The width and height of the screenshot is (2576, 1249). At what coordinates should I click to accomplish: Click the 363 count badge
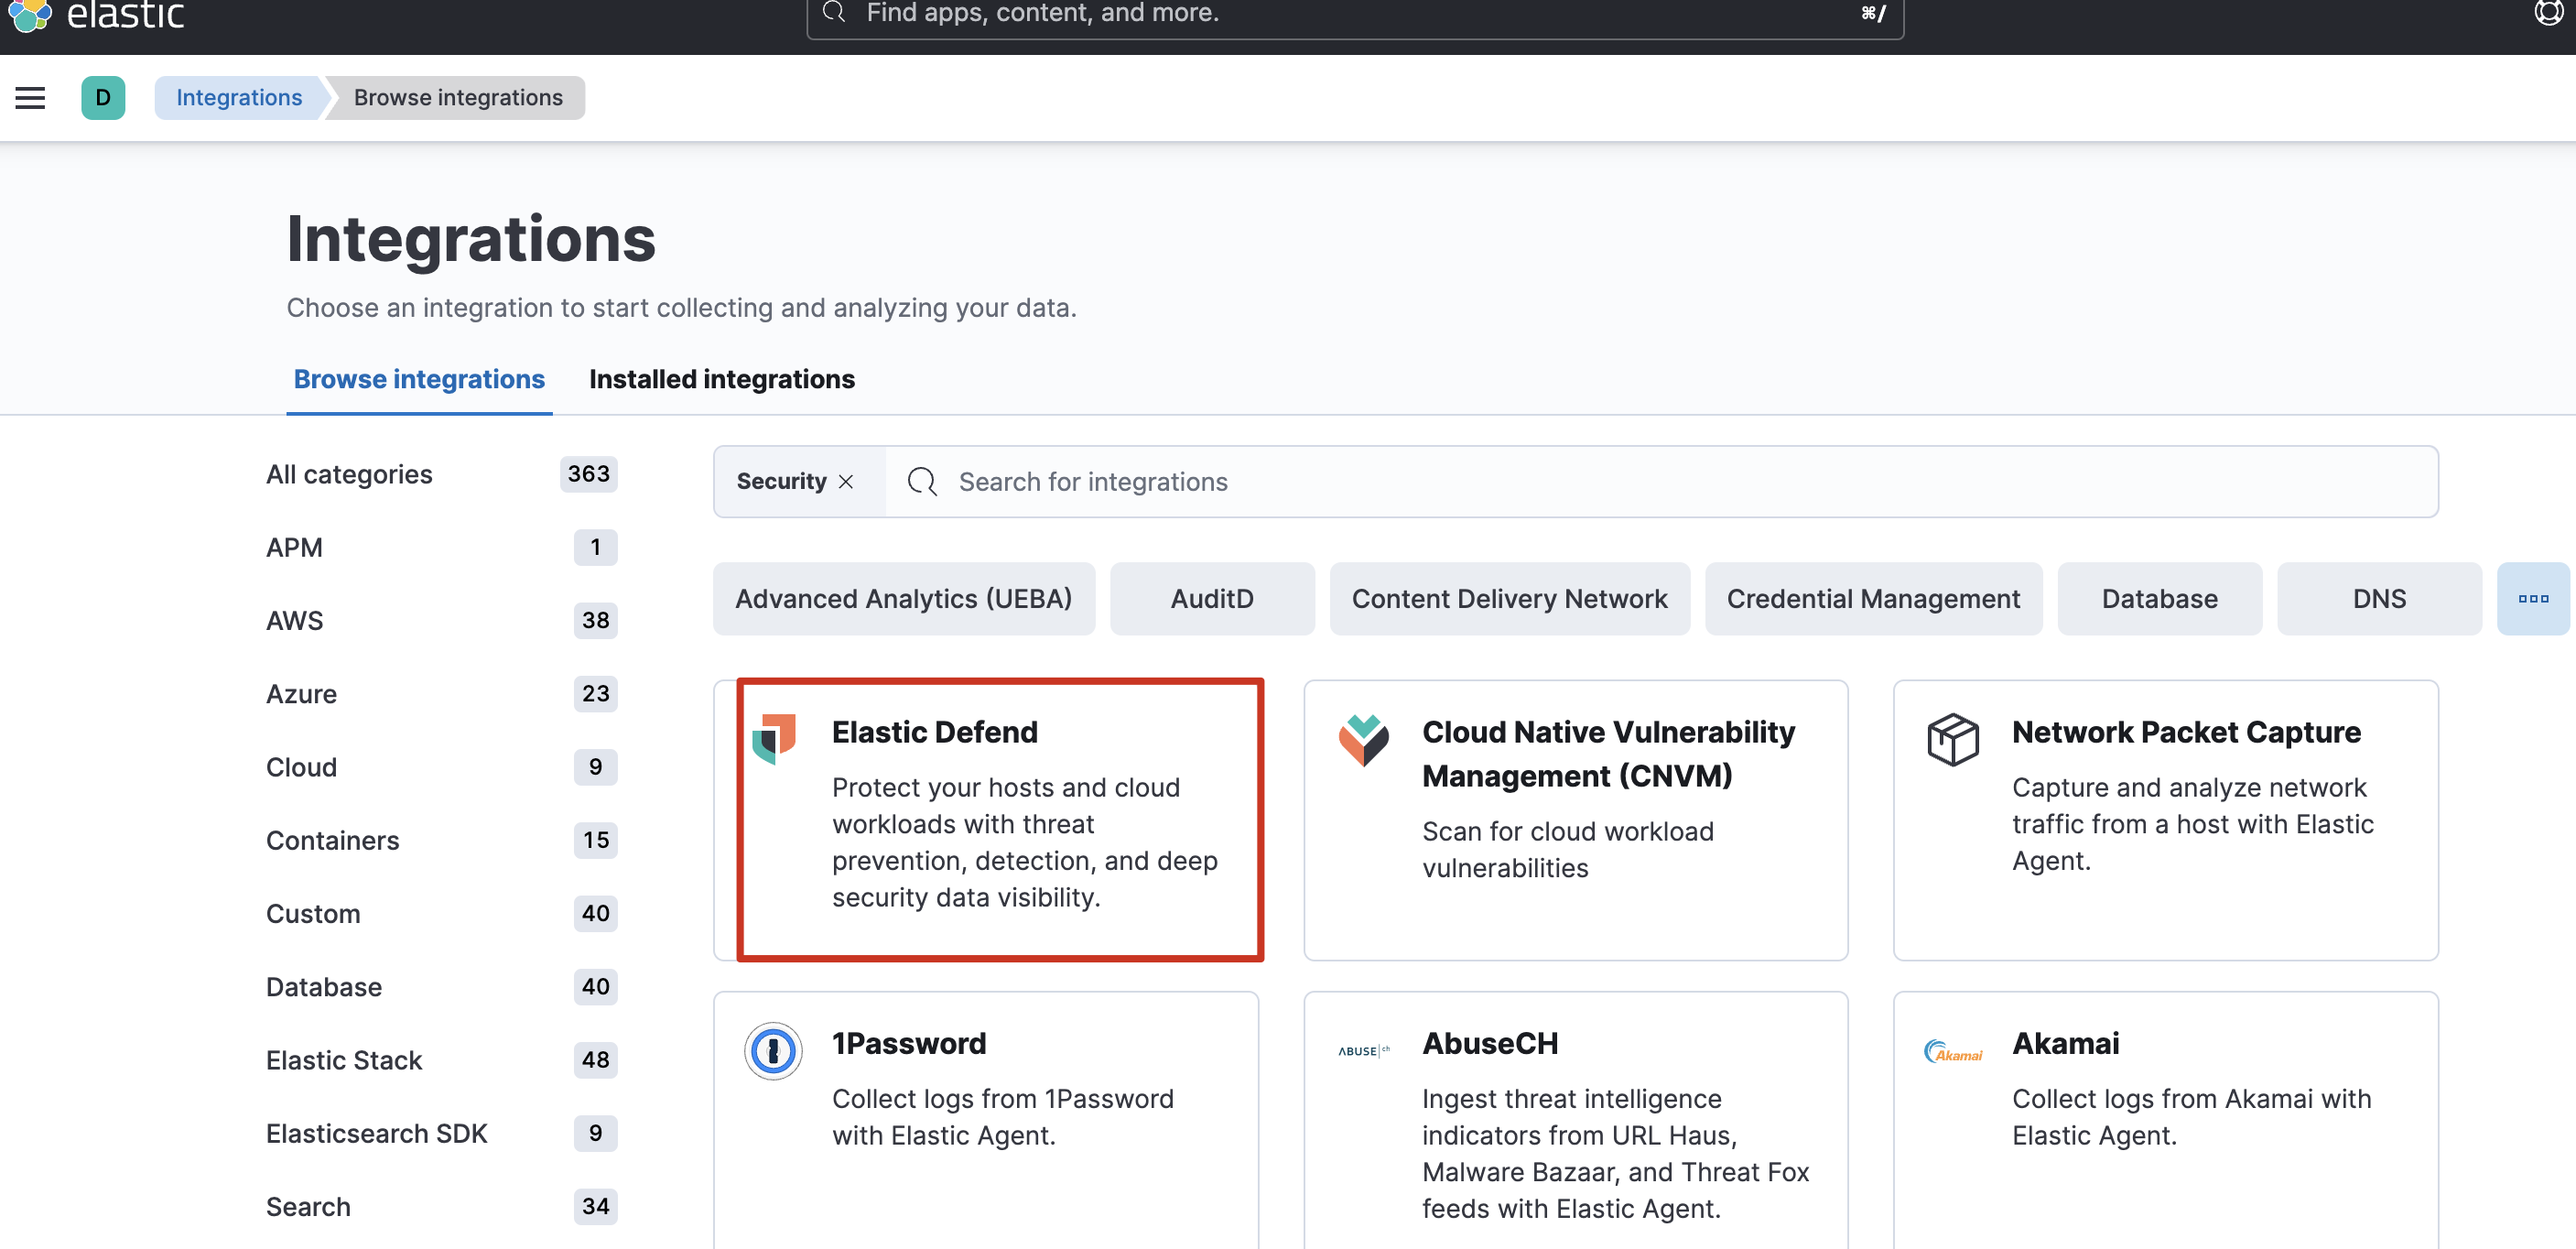(x=589, y=474)
